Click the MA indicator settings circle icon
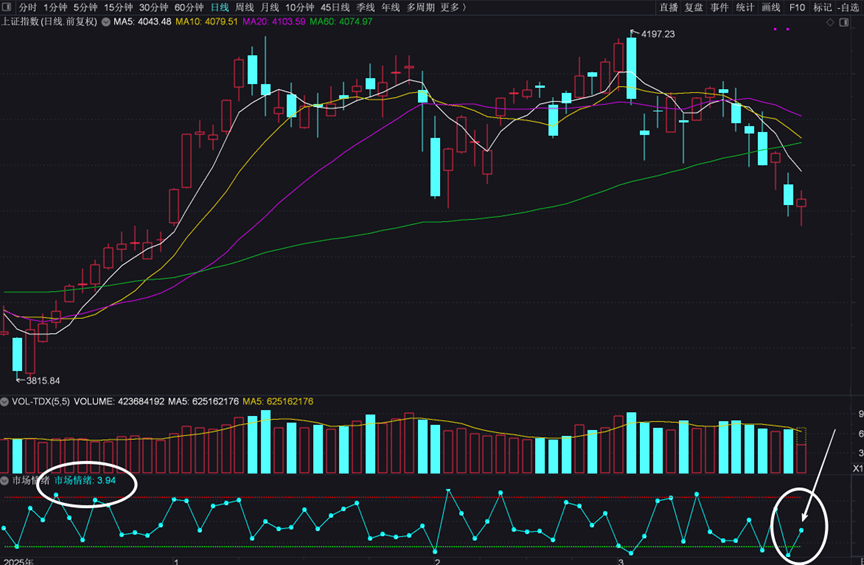The image size is (864, 565). (x=107, y=21)
